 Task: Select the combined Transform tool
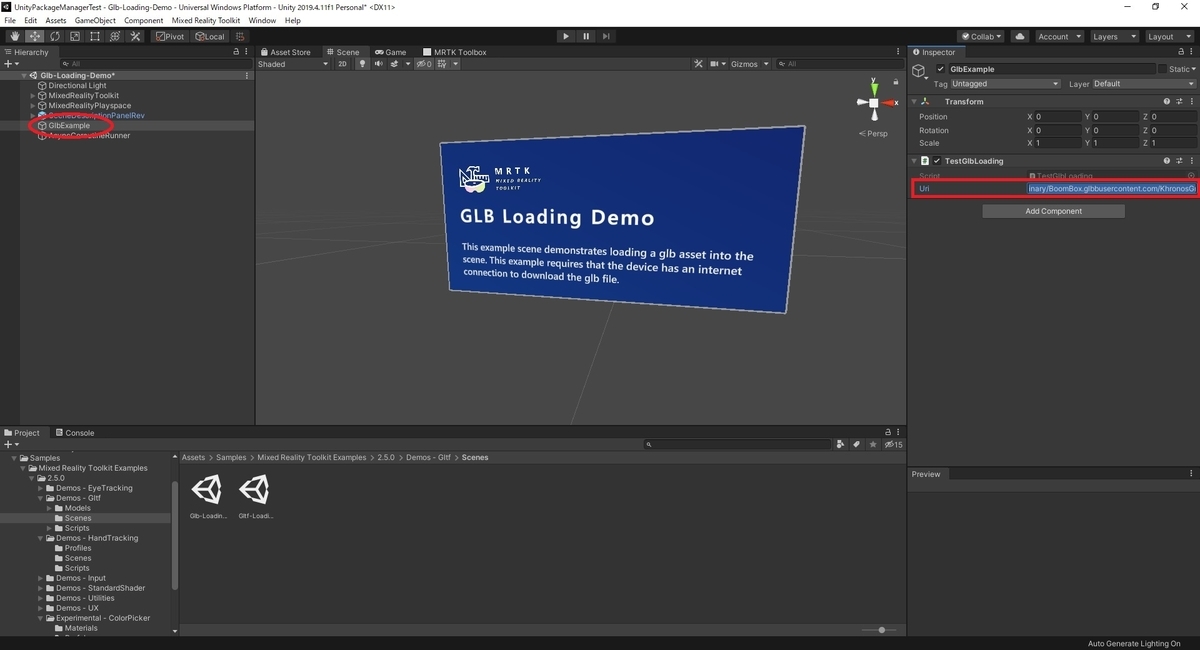click(115, 37)
